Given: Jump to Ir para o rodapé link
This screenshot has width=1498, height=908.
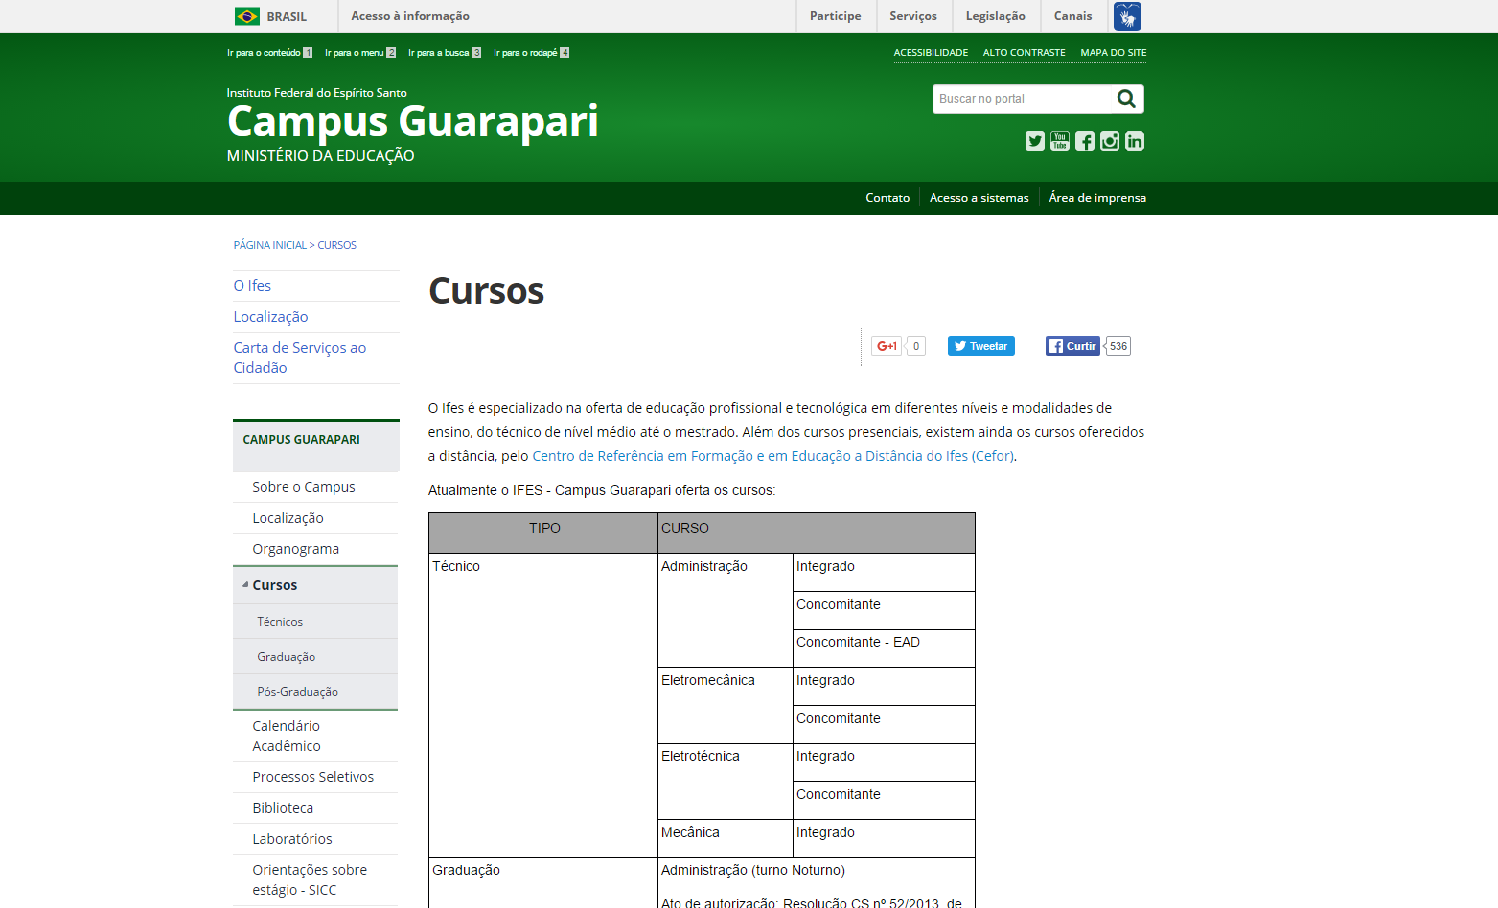Looking at the screenshot, I should point(532,53).
